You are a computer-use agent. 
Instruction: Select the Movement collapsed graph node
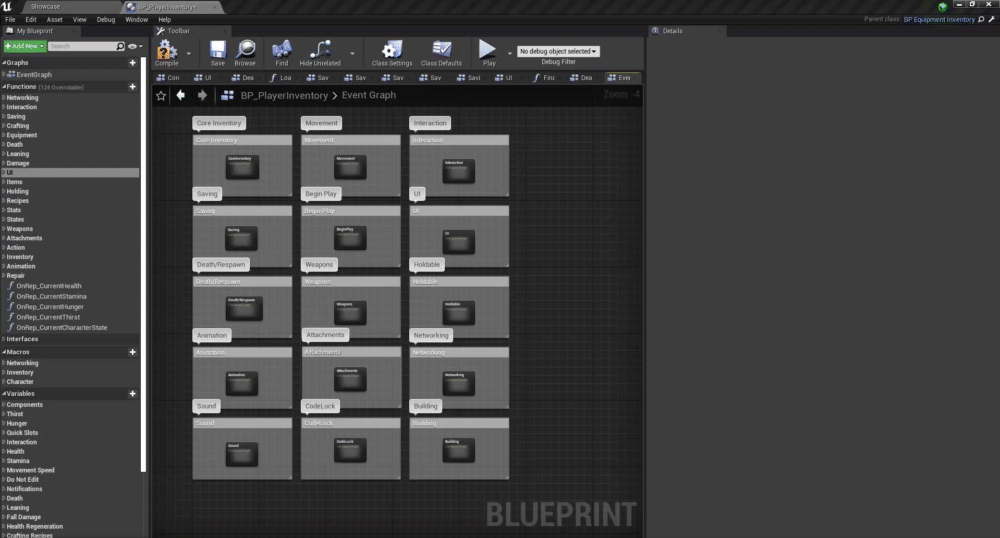point(350,166)
